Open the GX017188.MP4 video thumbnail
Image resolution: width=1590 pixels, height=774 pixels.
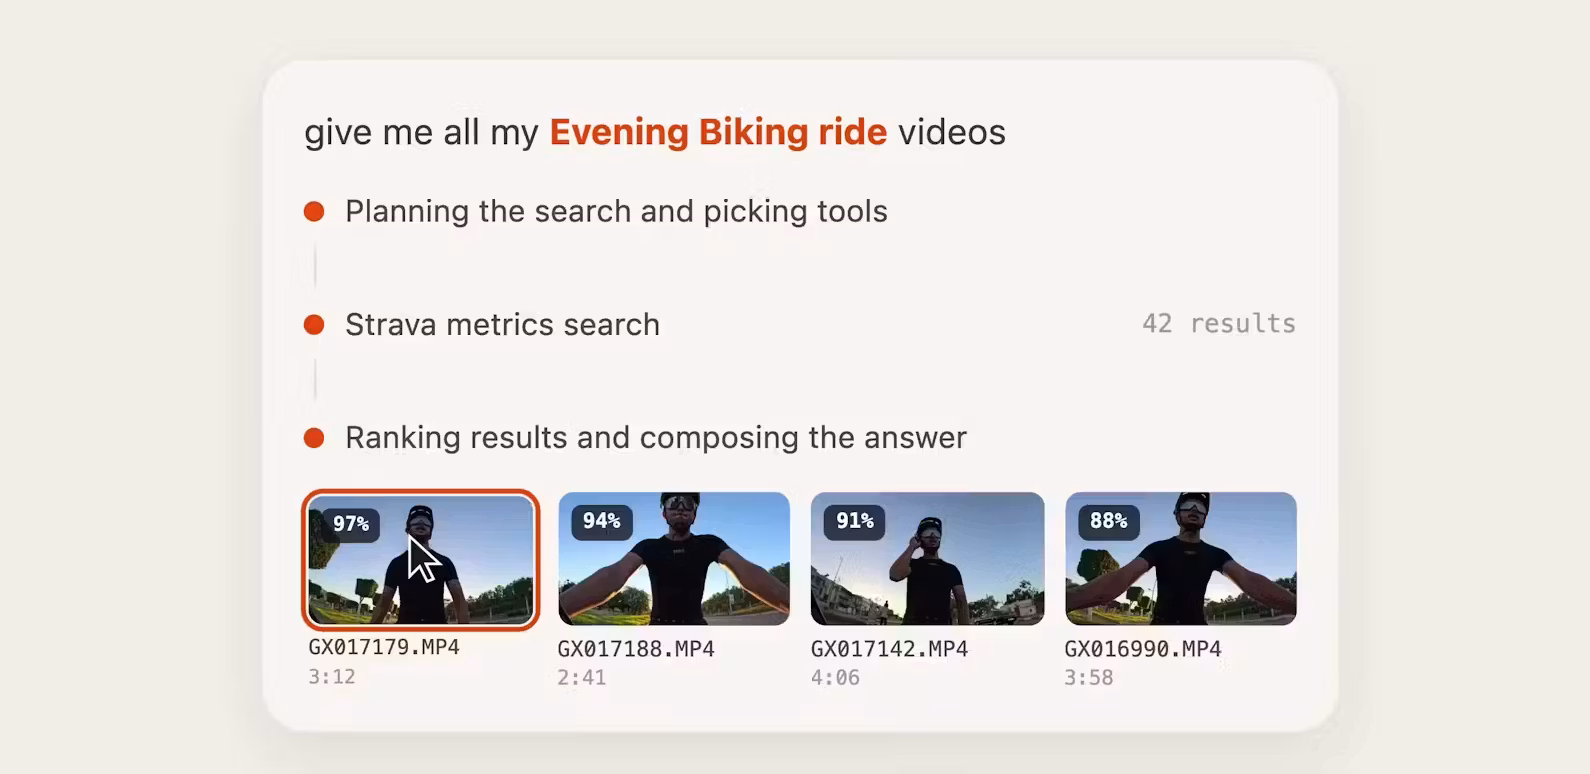[674, 558]
